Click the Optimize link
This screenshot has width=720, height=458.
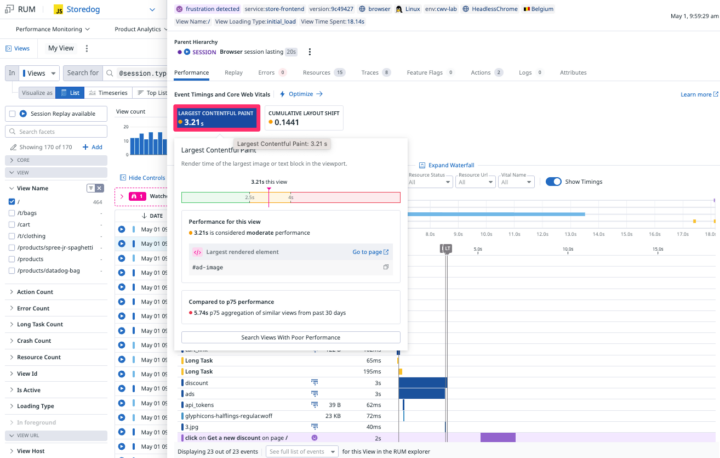tap(301, 94)
